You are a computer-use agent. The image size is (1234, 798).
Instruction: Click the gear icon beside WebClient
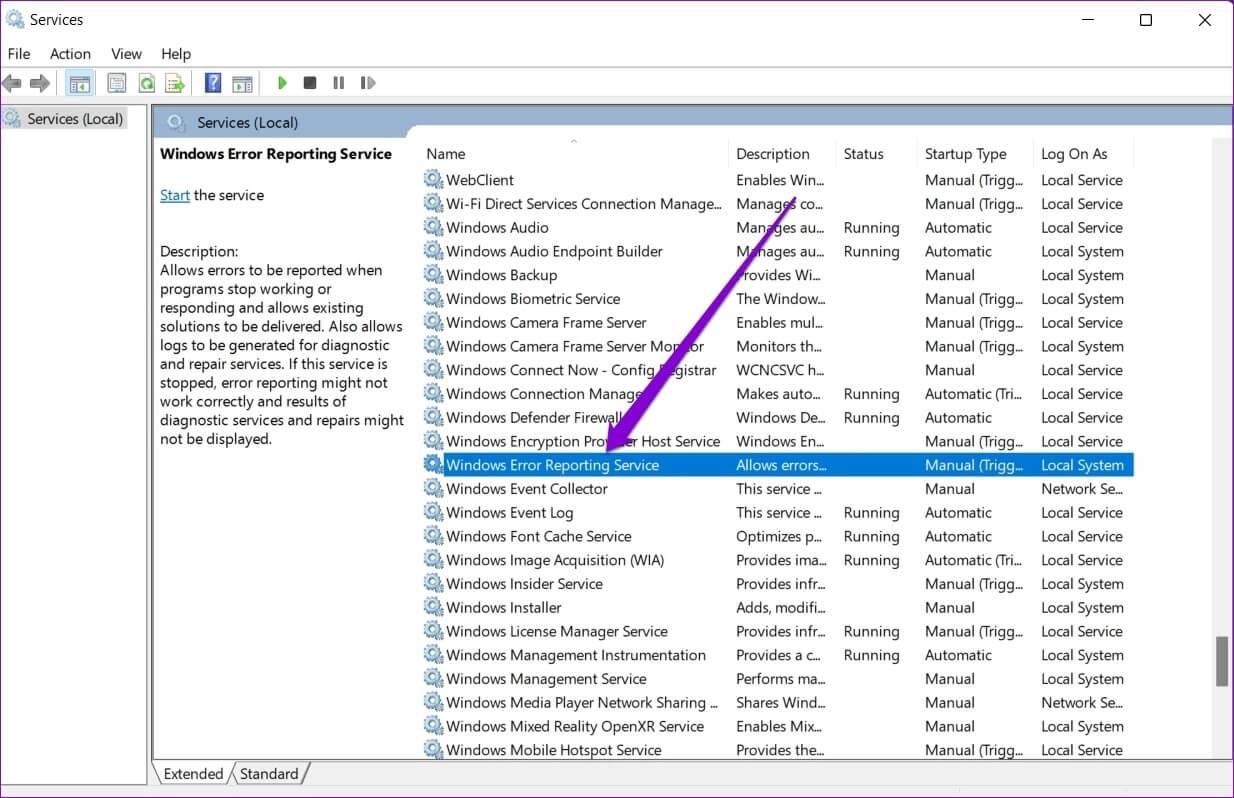(433, 180)
